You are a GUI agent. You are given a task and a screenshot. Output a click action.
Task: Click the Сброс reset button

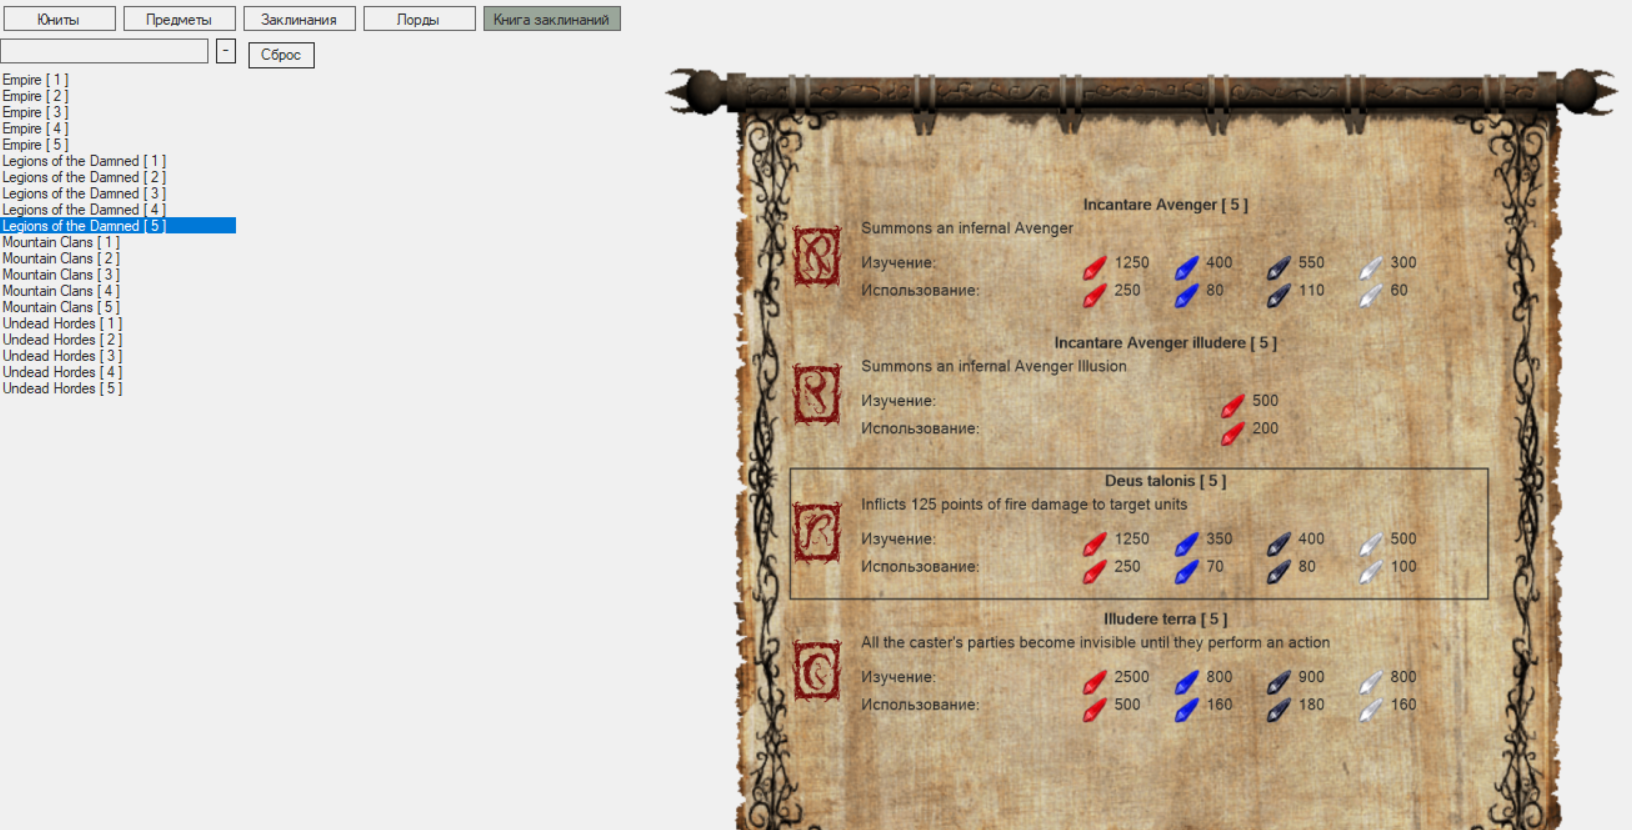(x=281, y=55)
